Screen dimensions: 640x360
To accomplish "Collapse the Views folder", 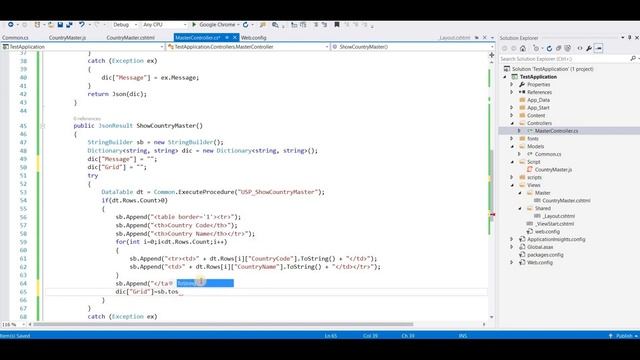I will click(512, 185).
